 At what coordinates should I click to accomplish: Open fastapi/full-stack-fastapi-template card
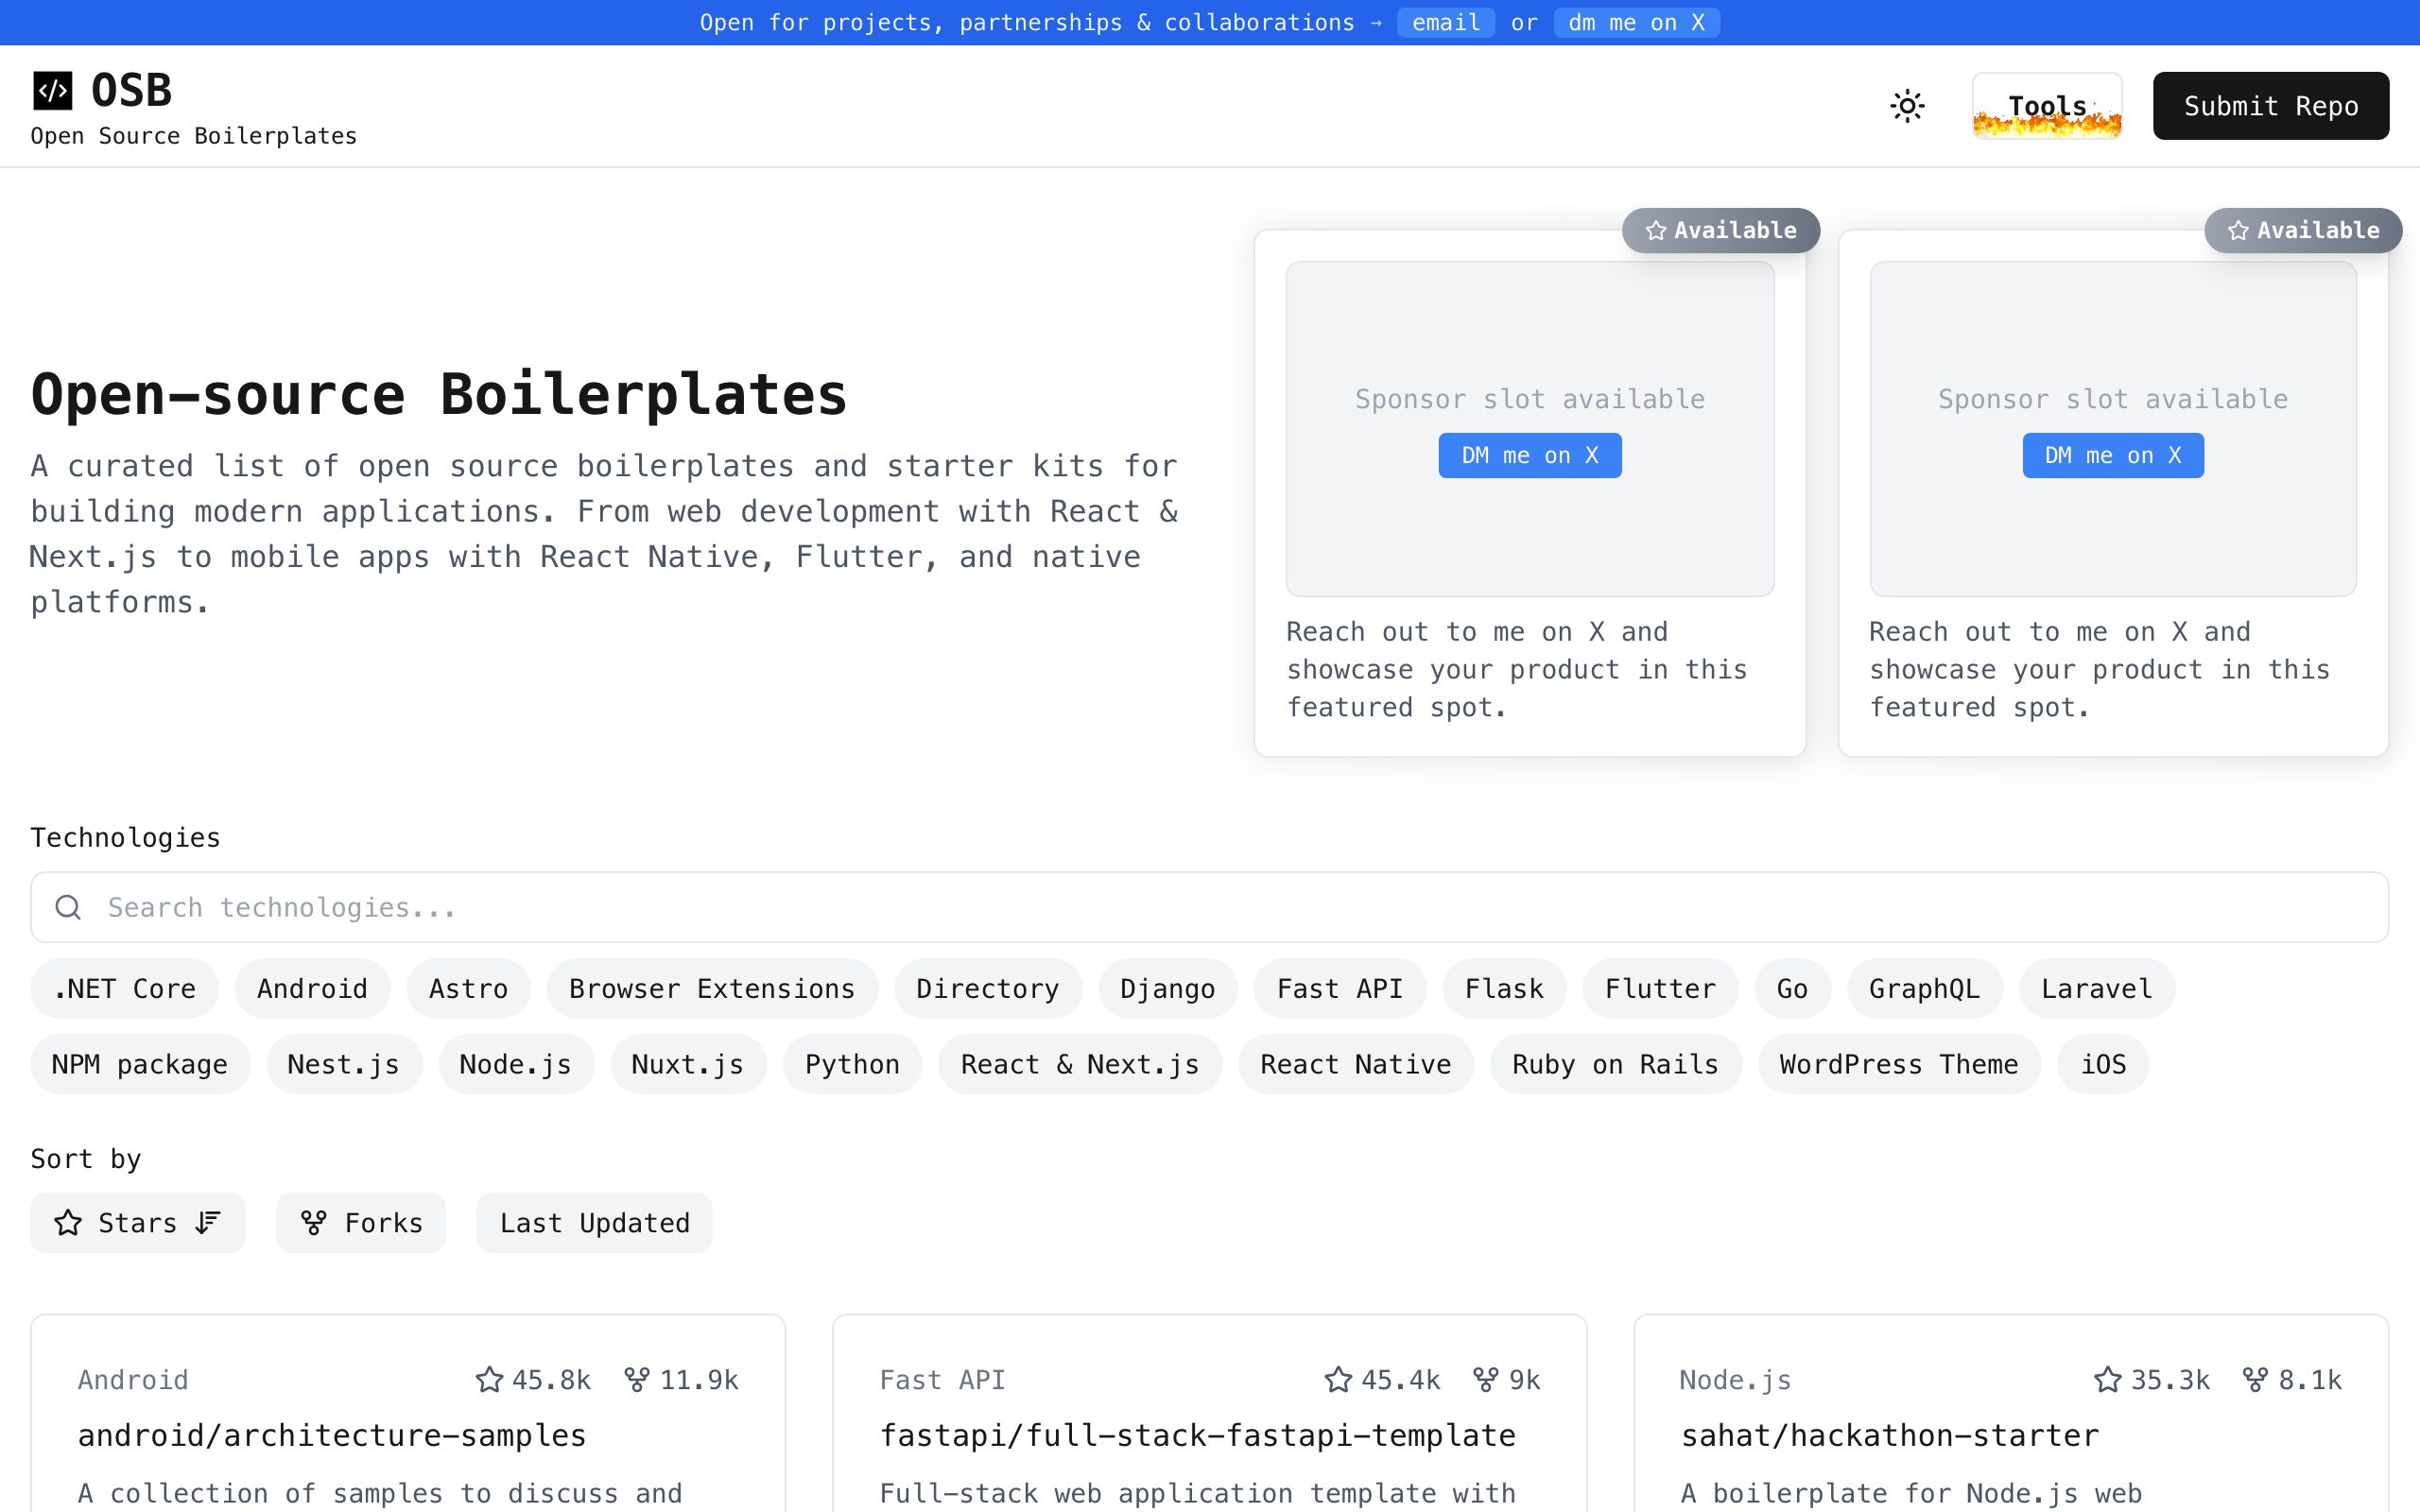tap(1210, 1414)
